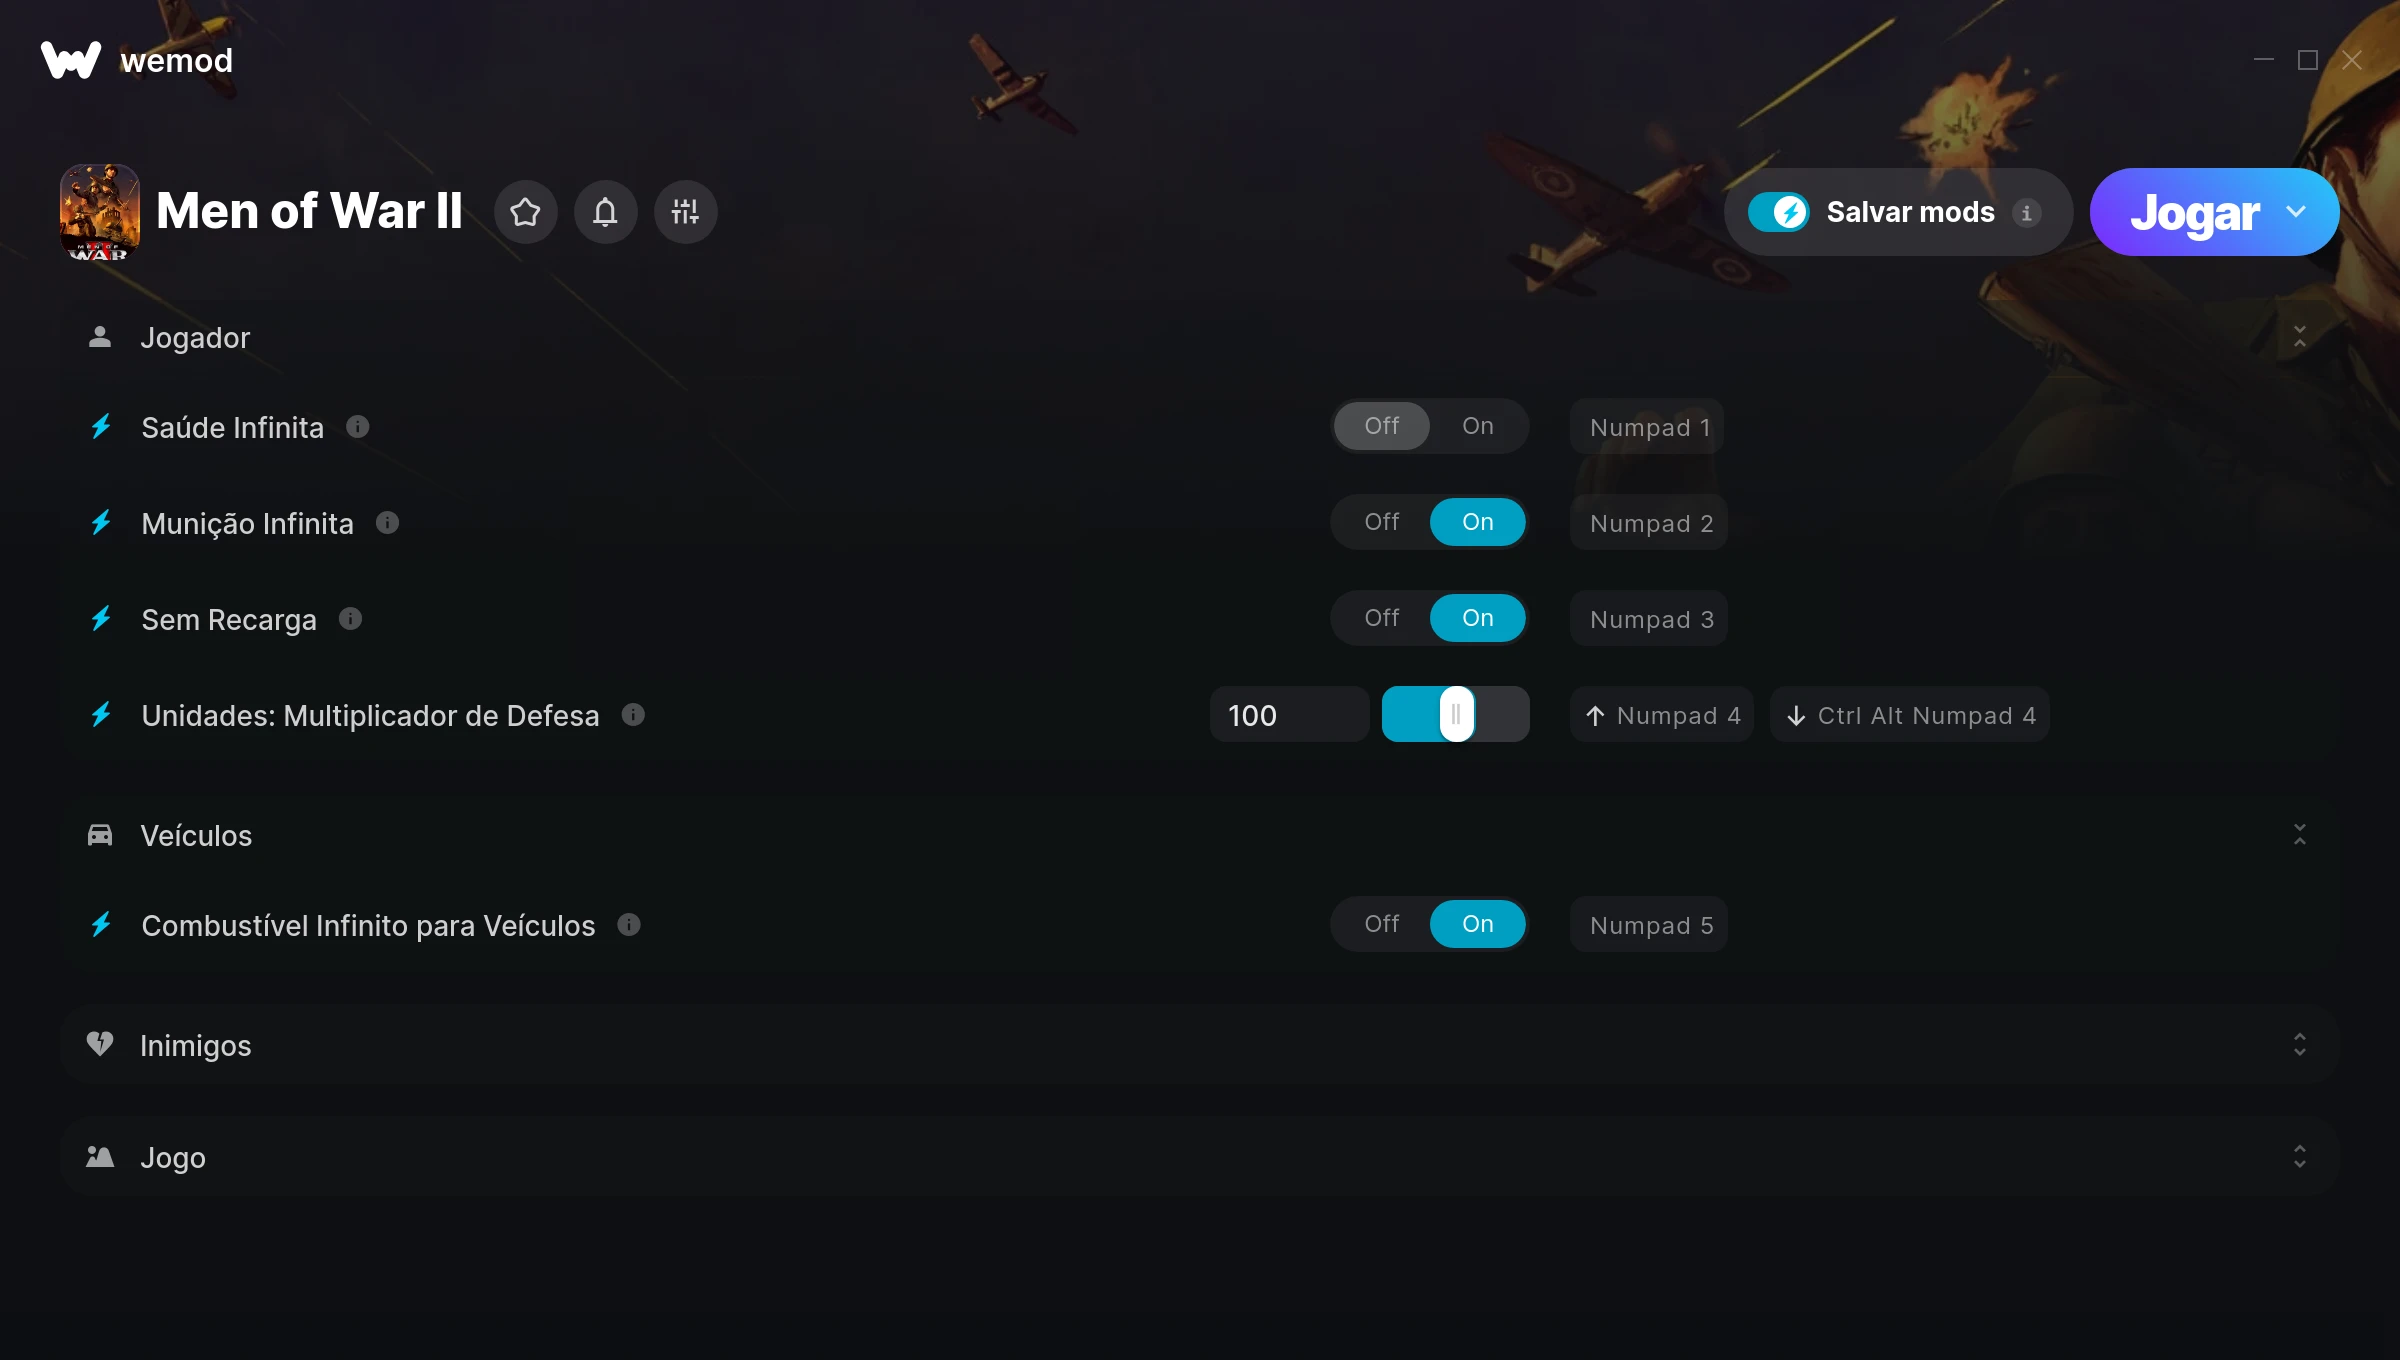Open the Jogar dropdown arrow

2296,212
